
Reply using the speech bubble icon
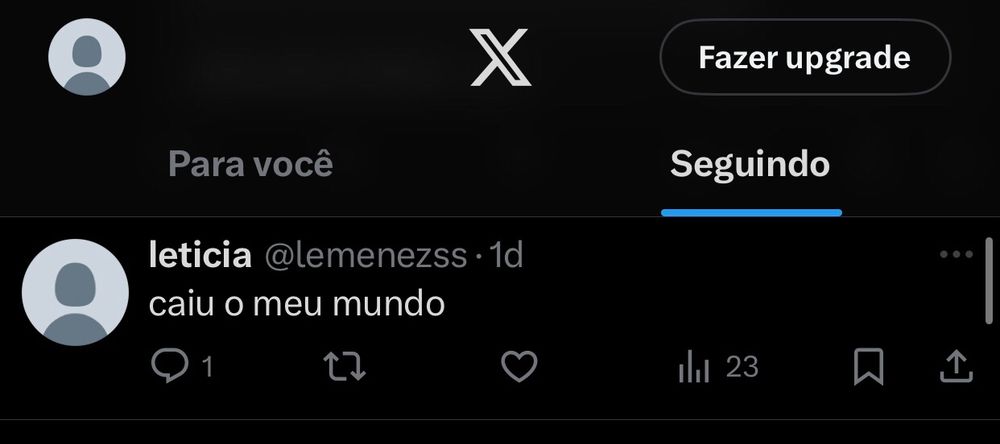tap(170, 366)
